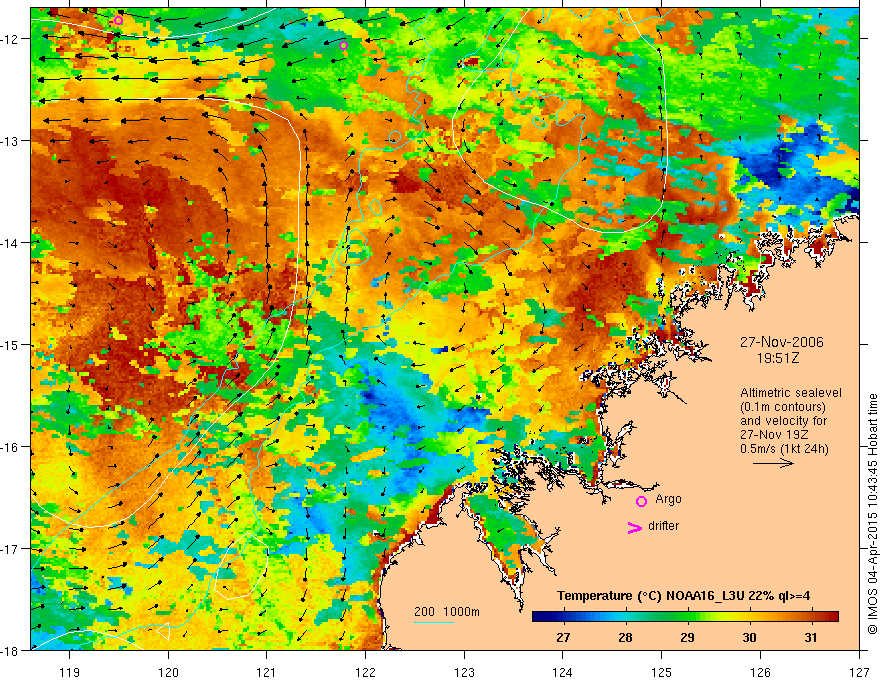Click the latitude -15 axis label

point(10,345)
